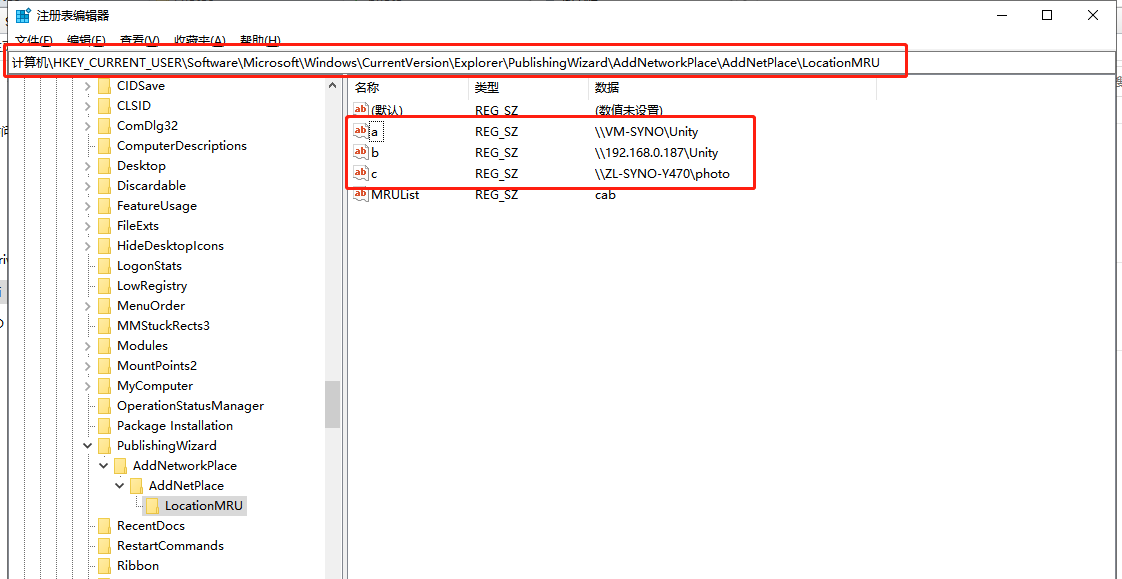The height and width of the screenshot is (579, 1122).
Task: Click the (默认) default value icon
Action: [x=361, y=110]
